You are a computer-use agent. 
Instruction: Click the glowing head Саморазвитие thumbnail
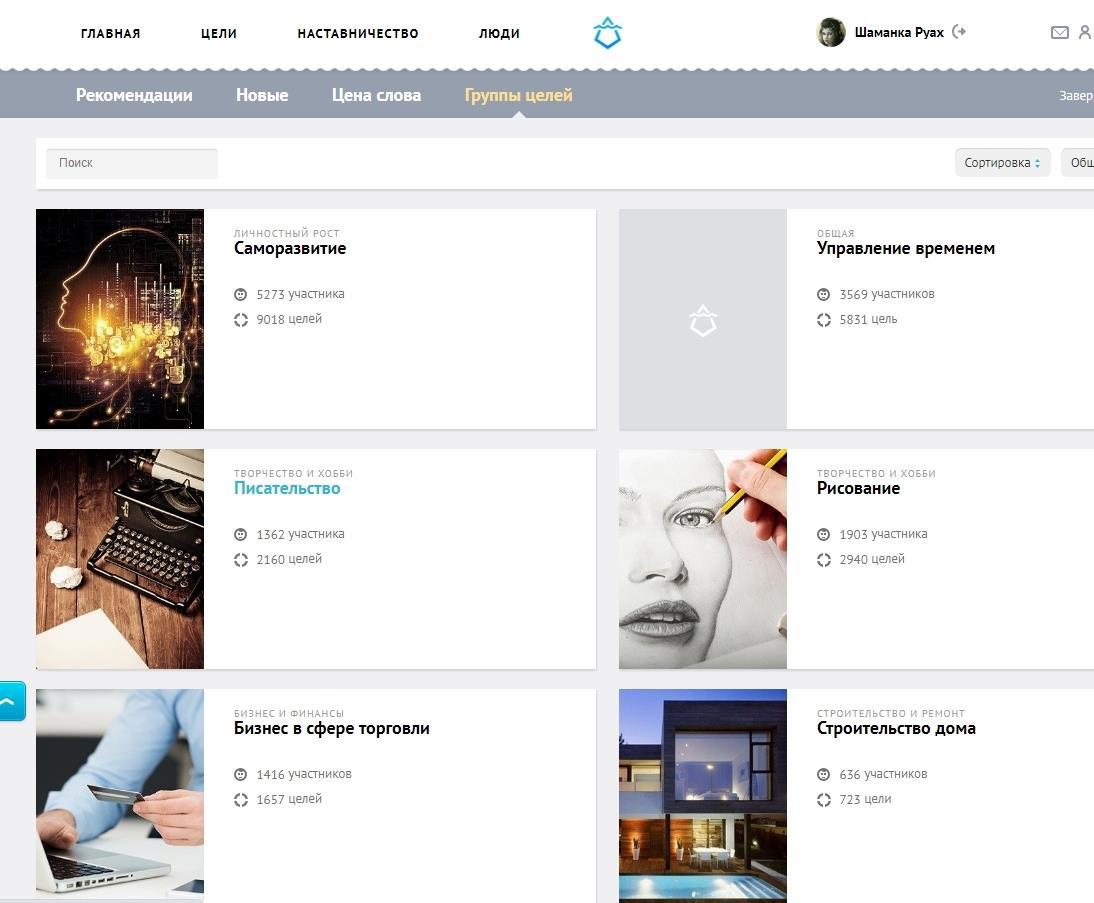[120, 319]
